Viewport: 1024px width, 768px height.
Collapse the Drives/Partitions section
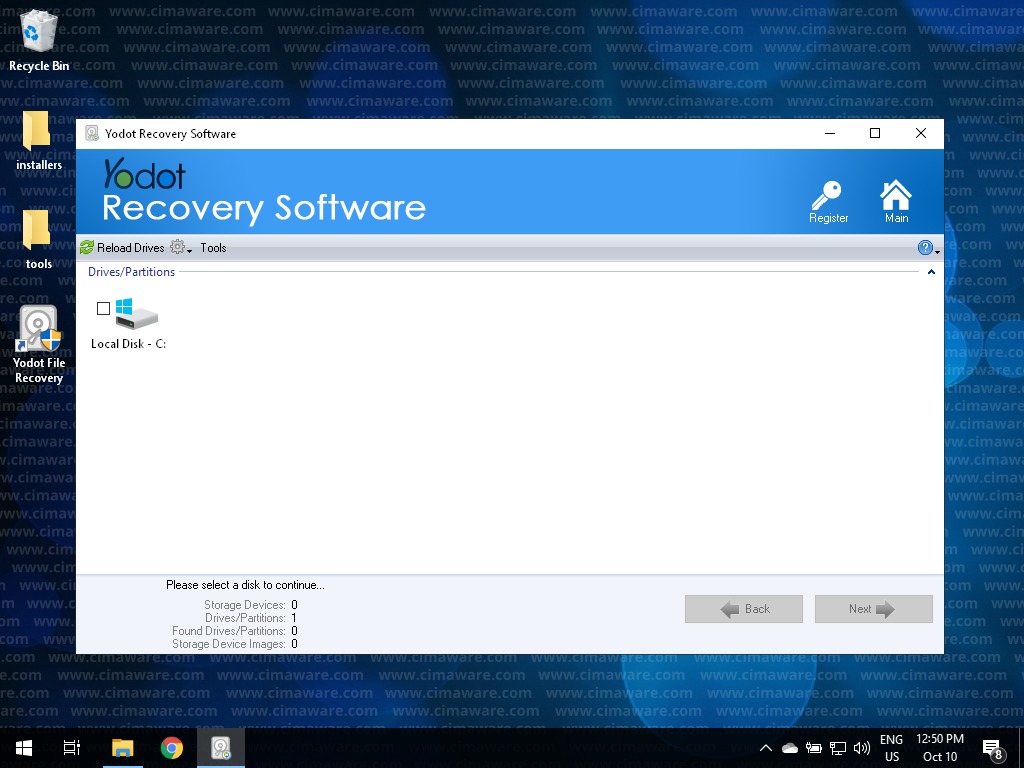tap(931, 272)
